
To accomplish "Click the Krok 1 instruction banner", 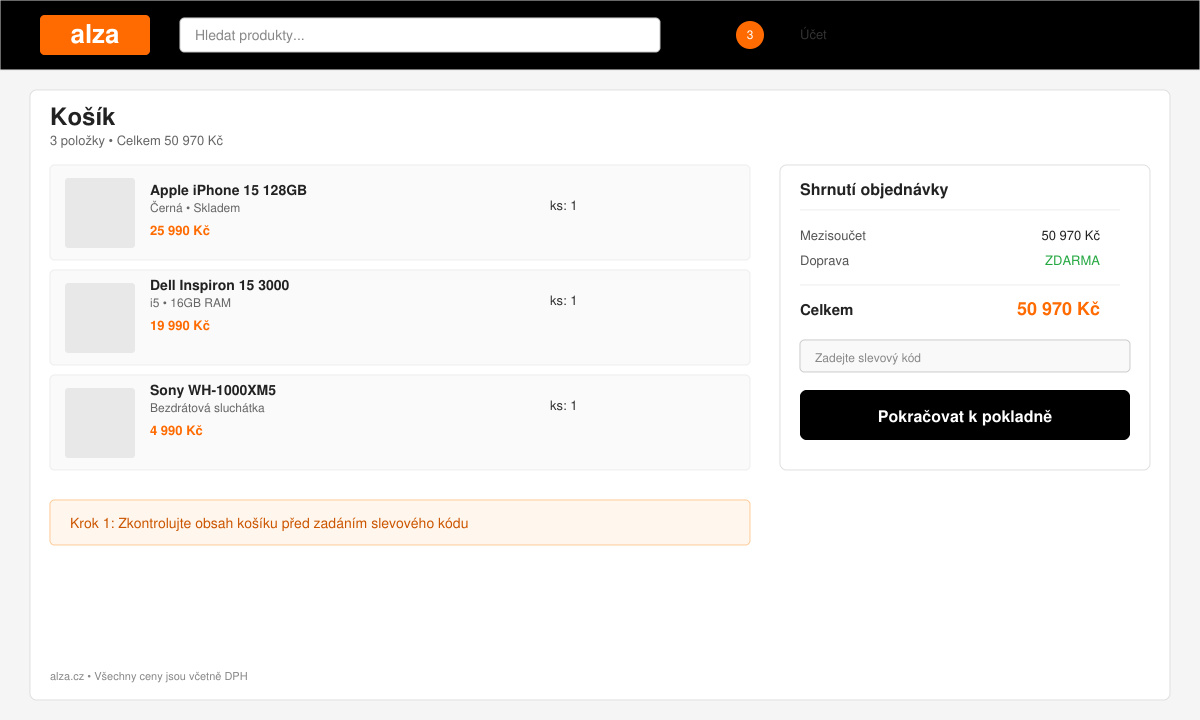I will tap(400, 523).
